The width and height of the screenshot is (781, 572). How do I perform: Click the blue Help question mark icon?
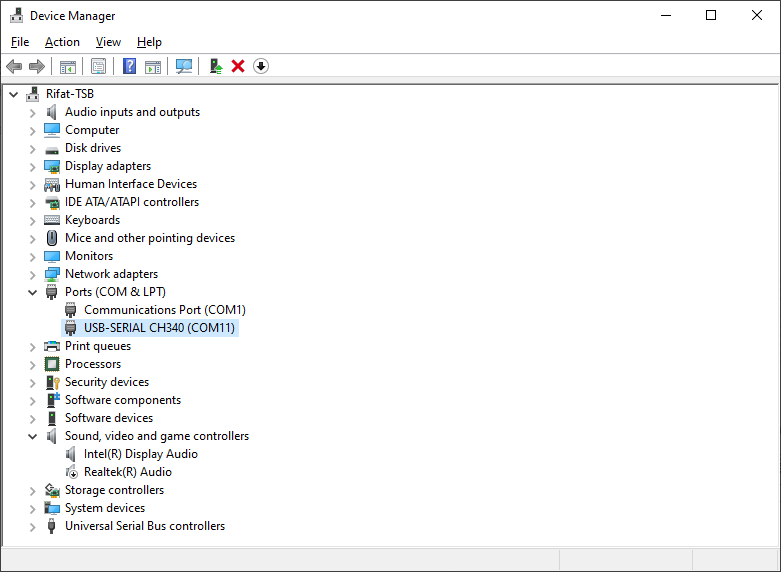[x=129, y=66]
